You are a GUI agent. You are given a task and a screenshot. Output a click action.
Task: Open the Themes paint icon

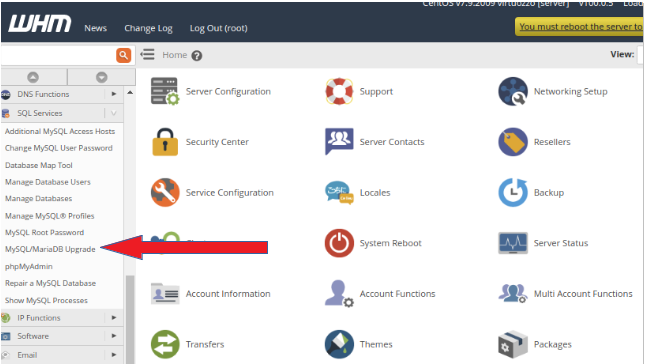point(339,344)
